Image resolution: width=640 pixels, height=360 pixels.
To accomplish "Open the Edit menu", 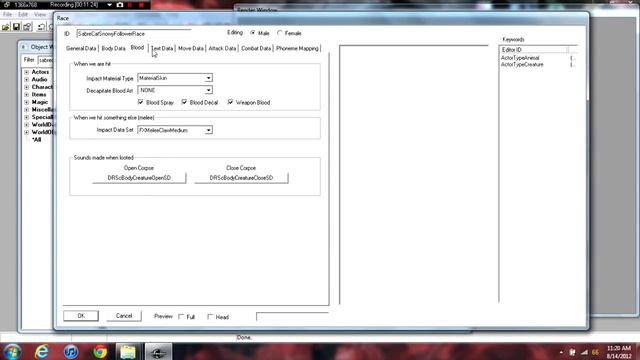I will (x=23, y=15).
